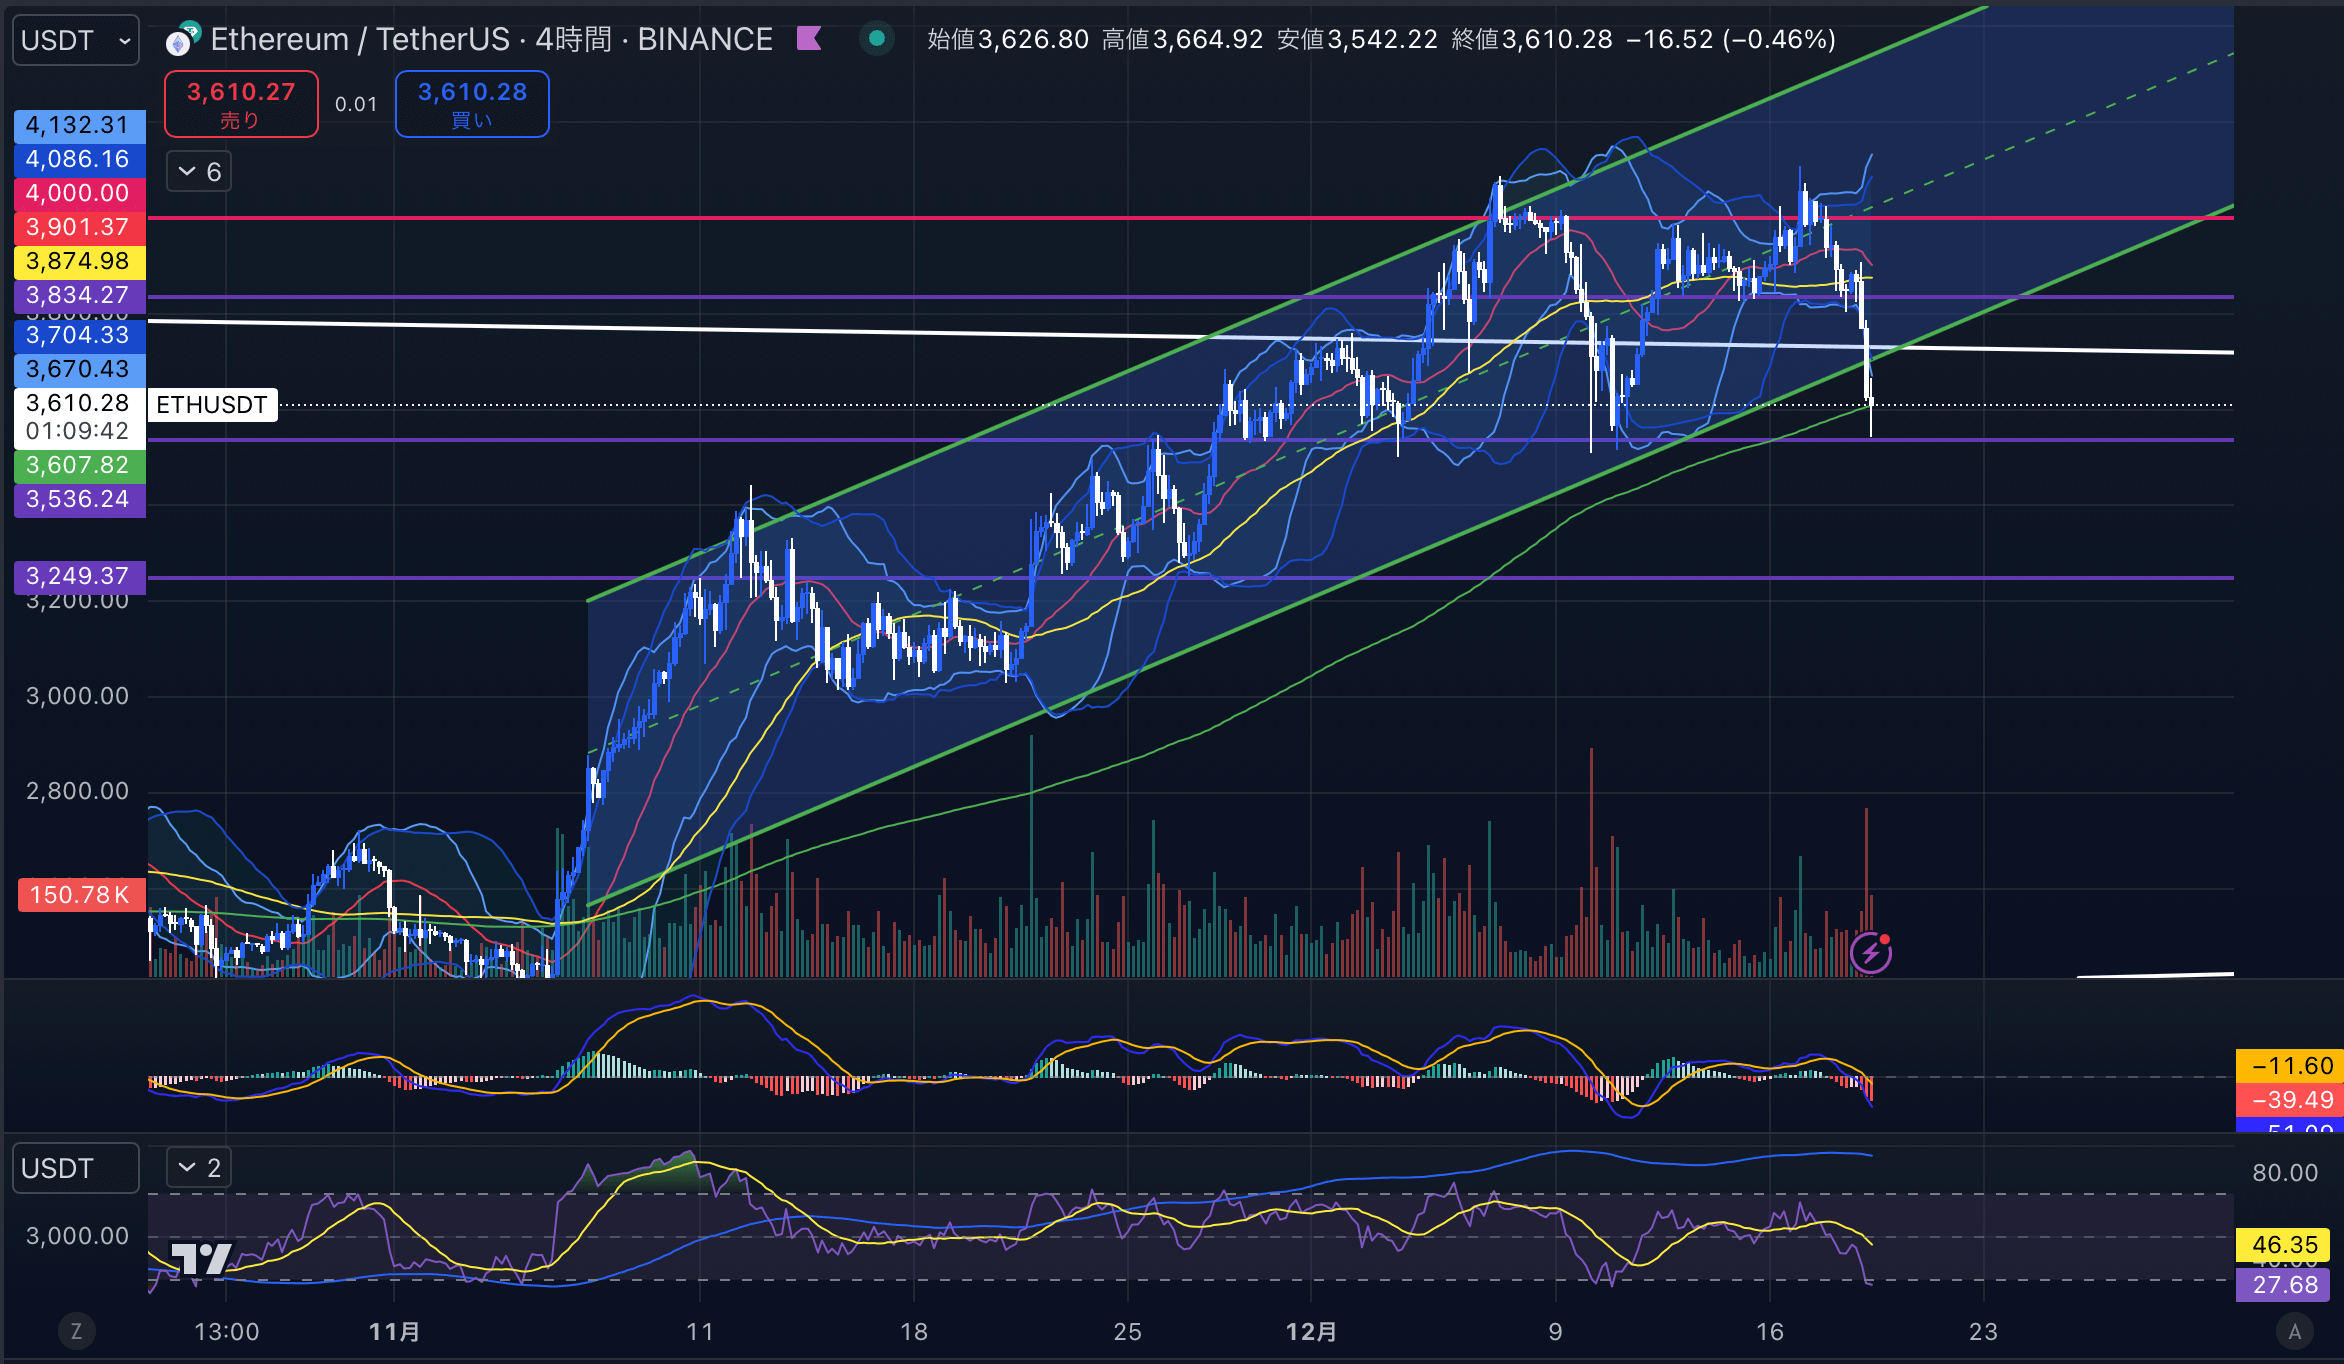Click the green market status dot

(877, 39)
